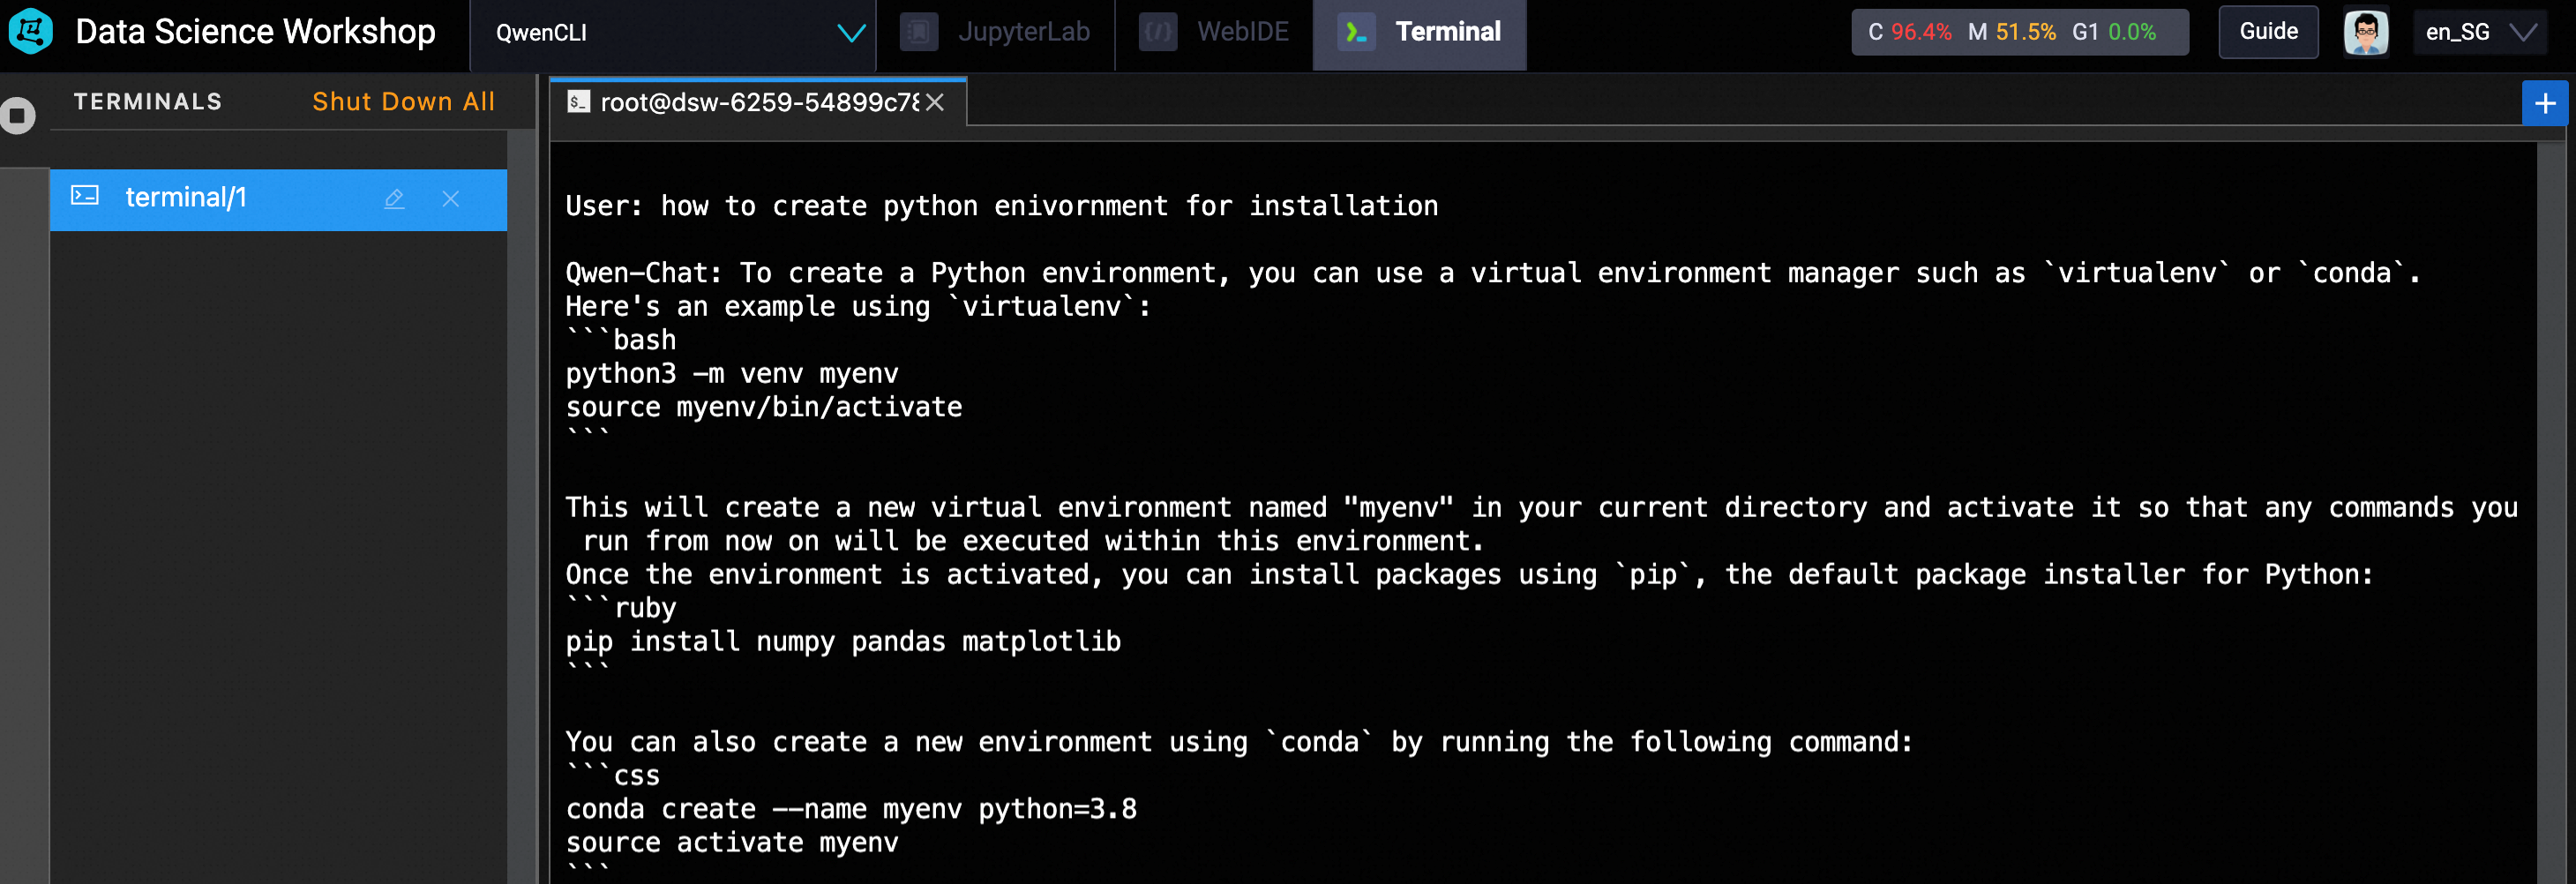Shut down terminal/1 with its X icon
Image resolution: width=2576 pixels, height=884 pixels.
point(451,199)
